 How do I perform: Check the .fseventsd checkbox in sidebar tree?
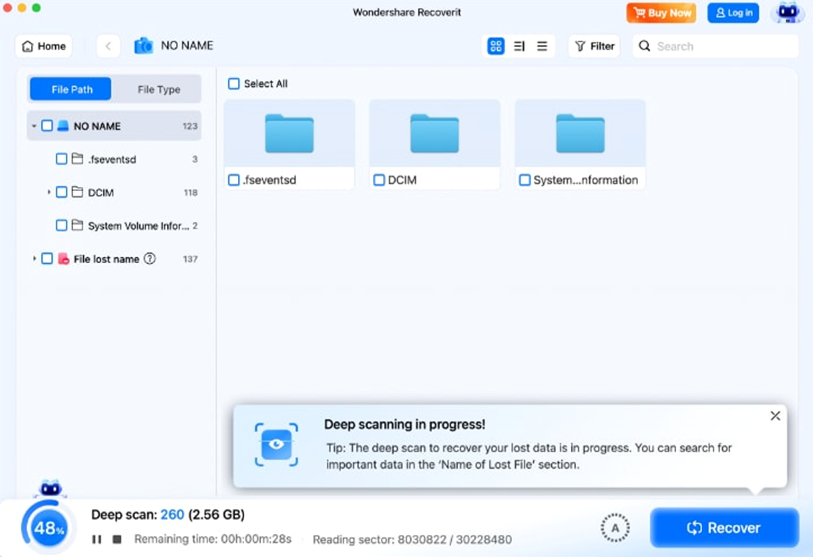61,159
